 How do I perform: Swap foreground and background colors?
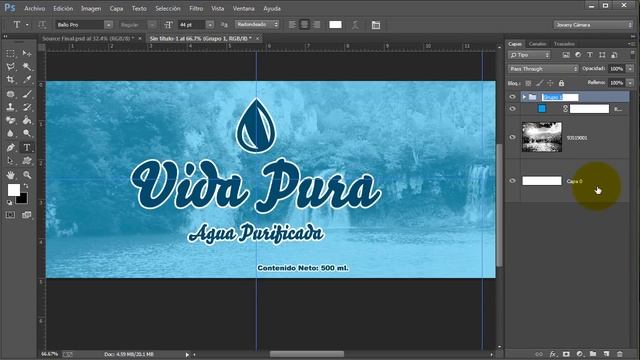(x=26, y=186)
